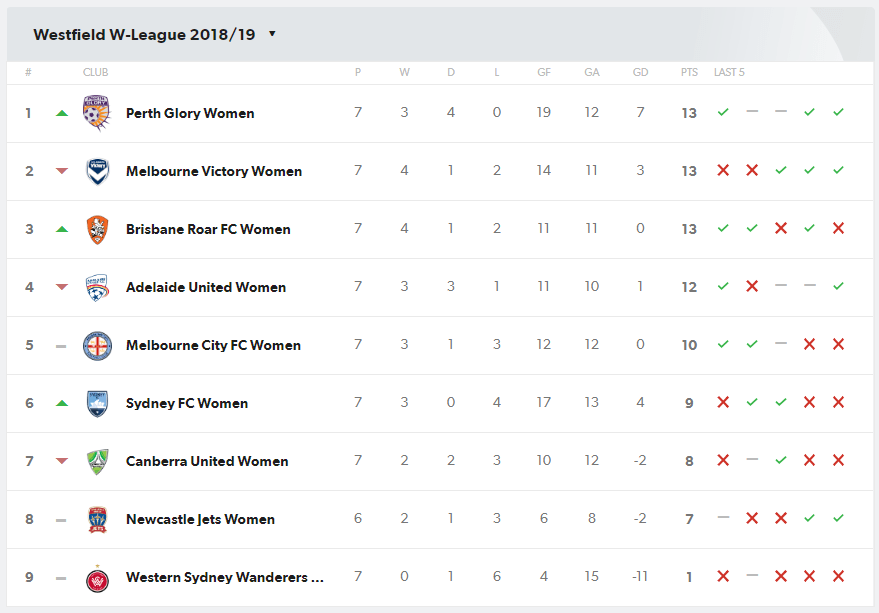This screenshot has height=613, width=879.
Task: Click the Brisbane Roar FC Women crest
Action: (x=98, y=229)
